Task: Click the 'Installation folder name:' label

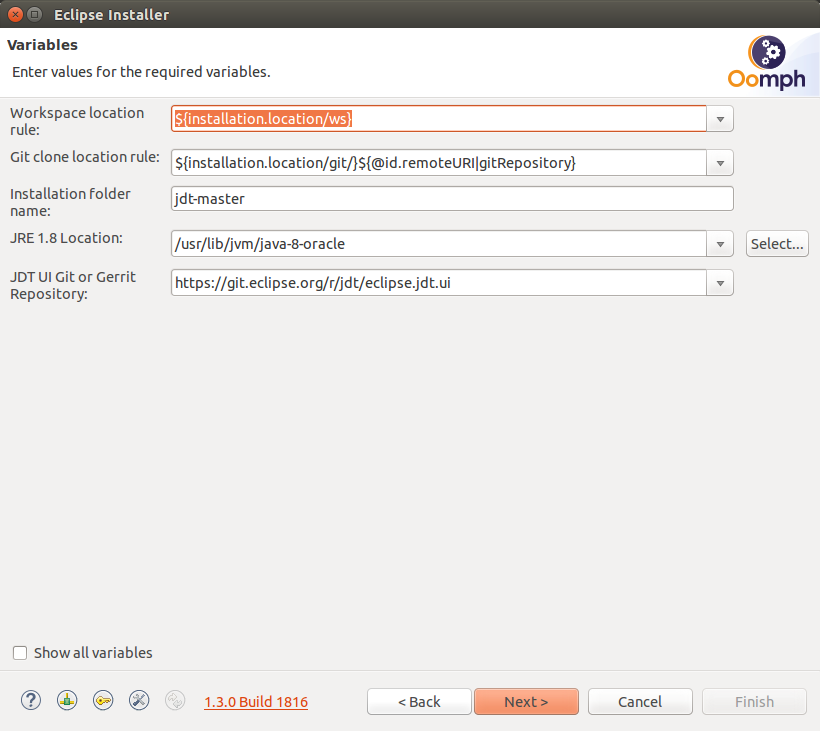Action: (70, 202)
